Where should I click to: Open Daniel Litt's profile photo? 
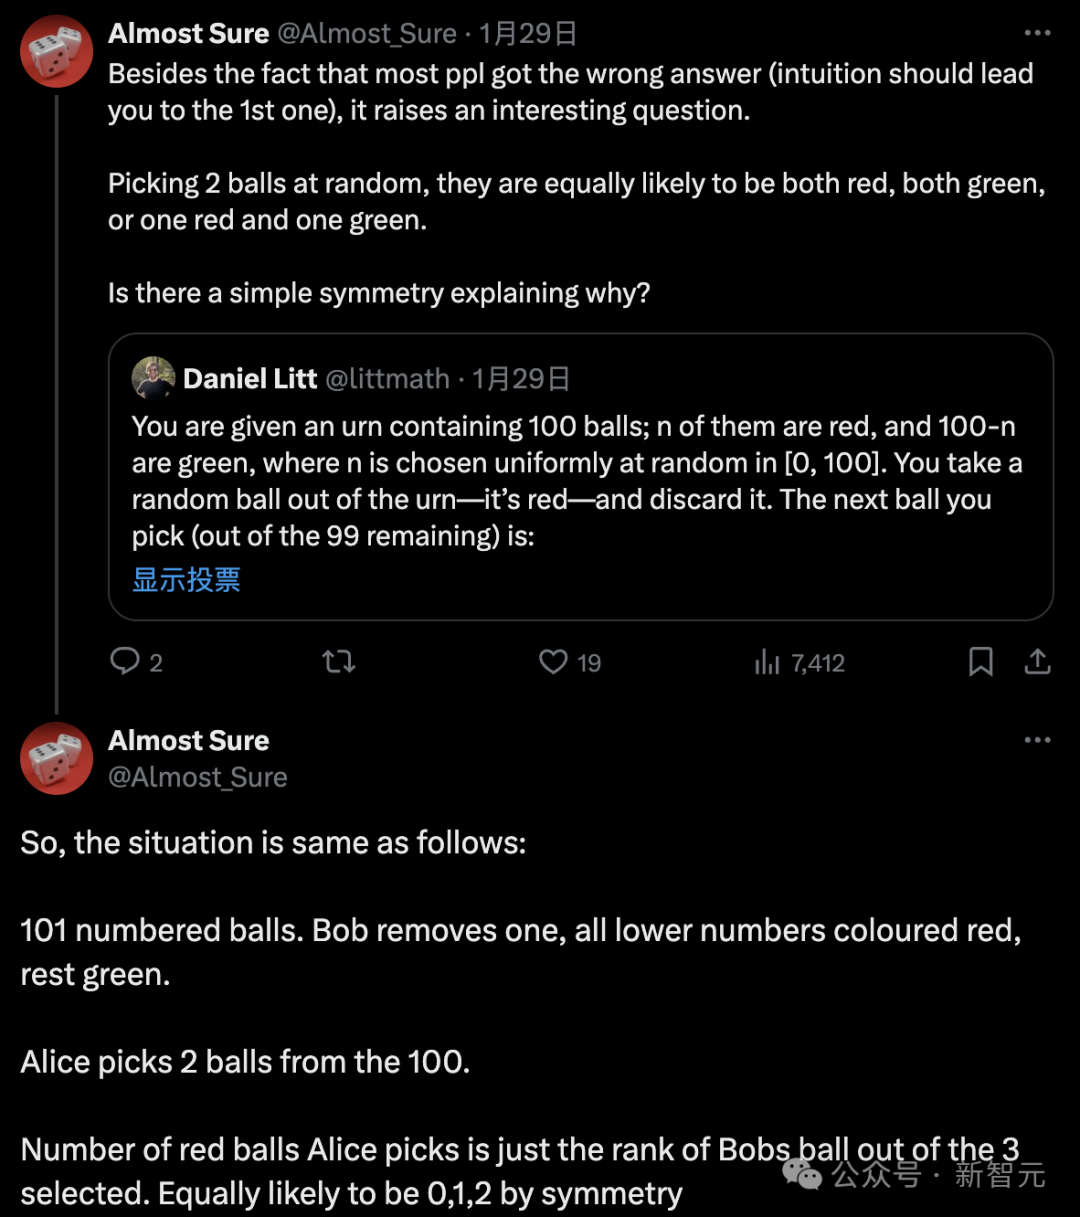tap(154, 378)
